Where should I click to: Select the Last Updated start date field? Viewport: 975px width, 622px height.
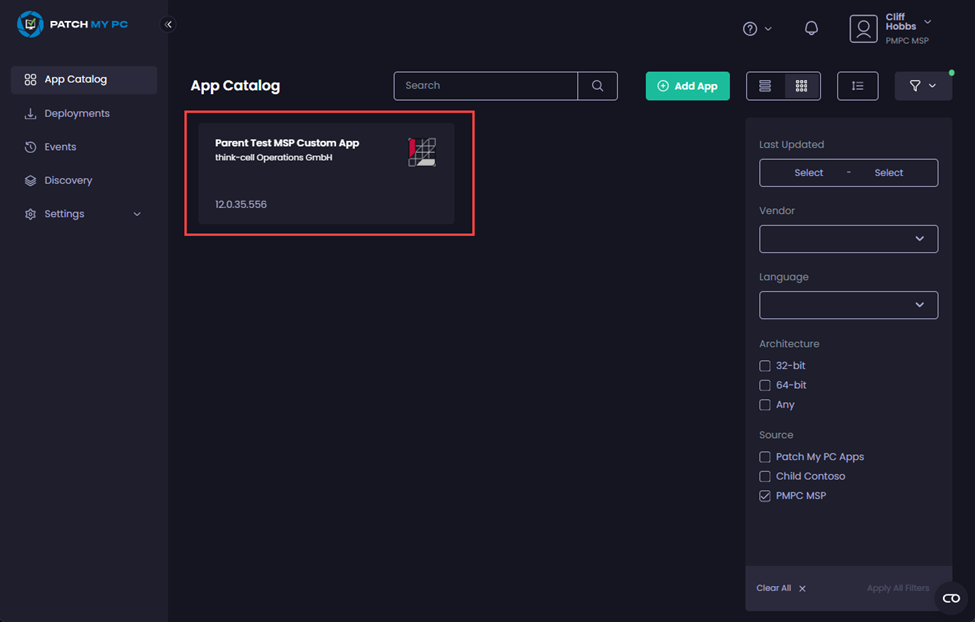[x=808, y=172]
